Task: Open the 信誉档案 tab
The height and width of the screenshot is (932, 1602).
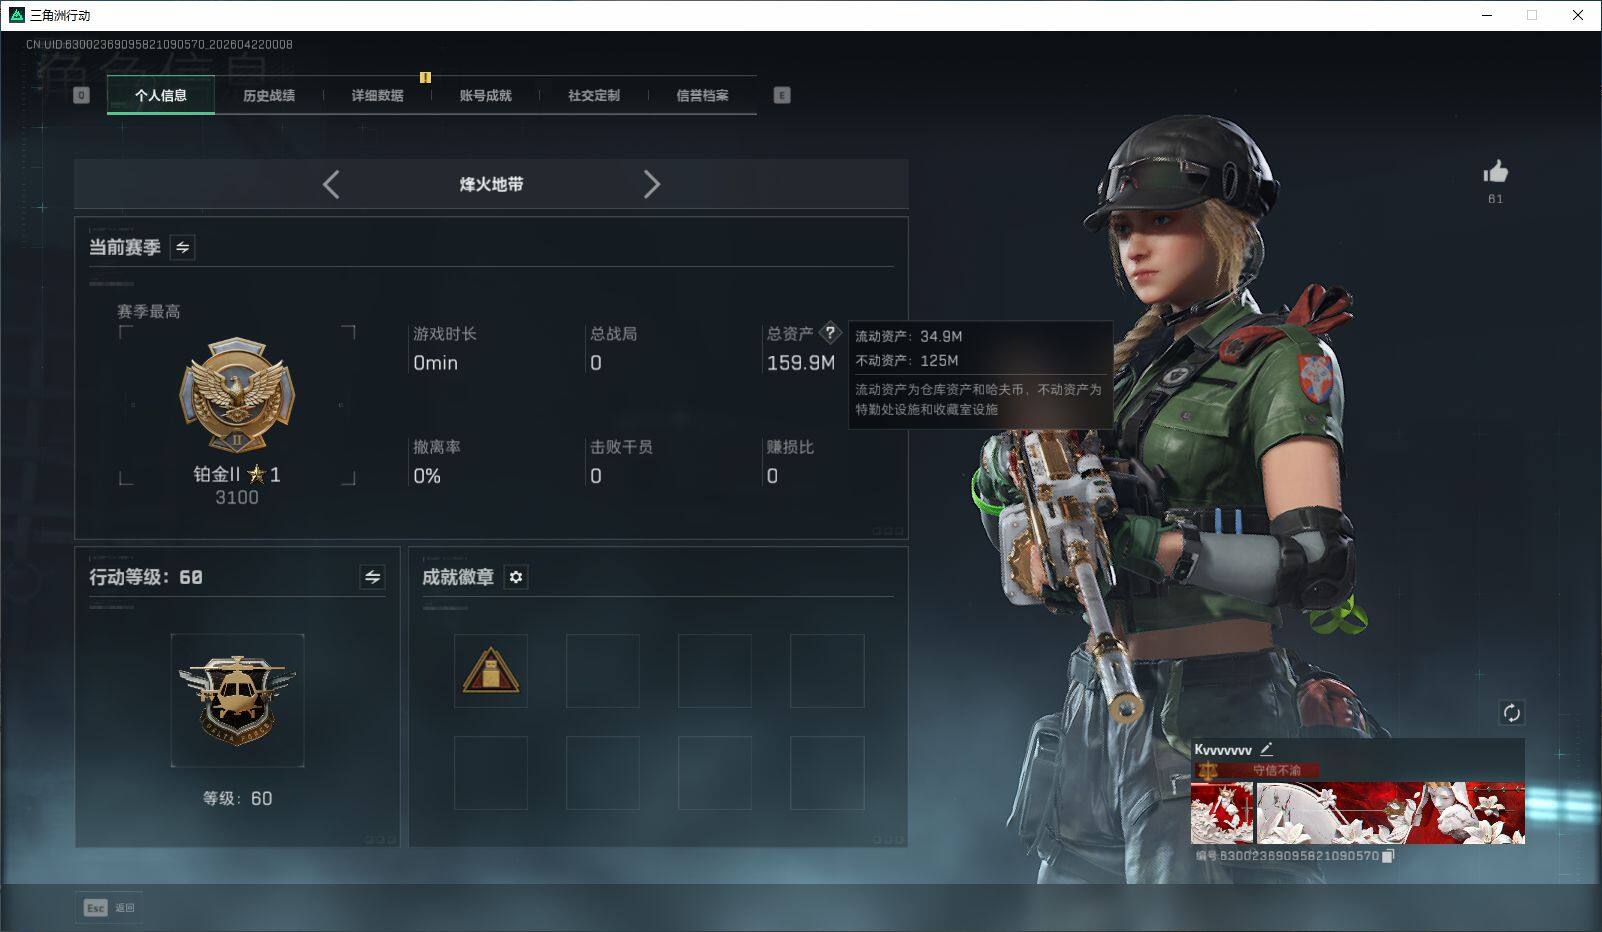Action: coord(703,95)
